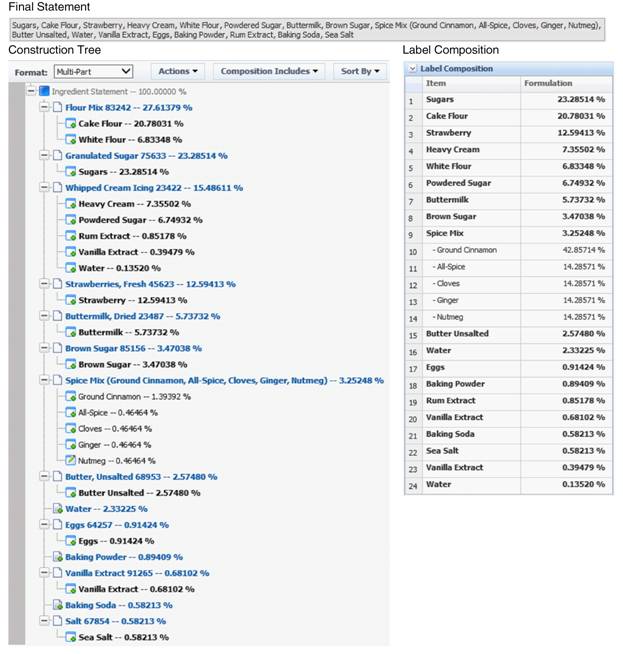Click the Baking Powder document icon
623x654 pixels.
click(58, 557)
